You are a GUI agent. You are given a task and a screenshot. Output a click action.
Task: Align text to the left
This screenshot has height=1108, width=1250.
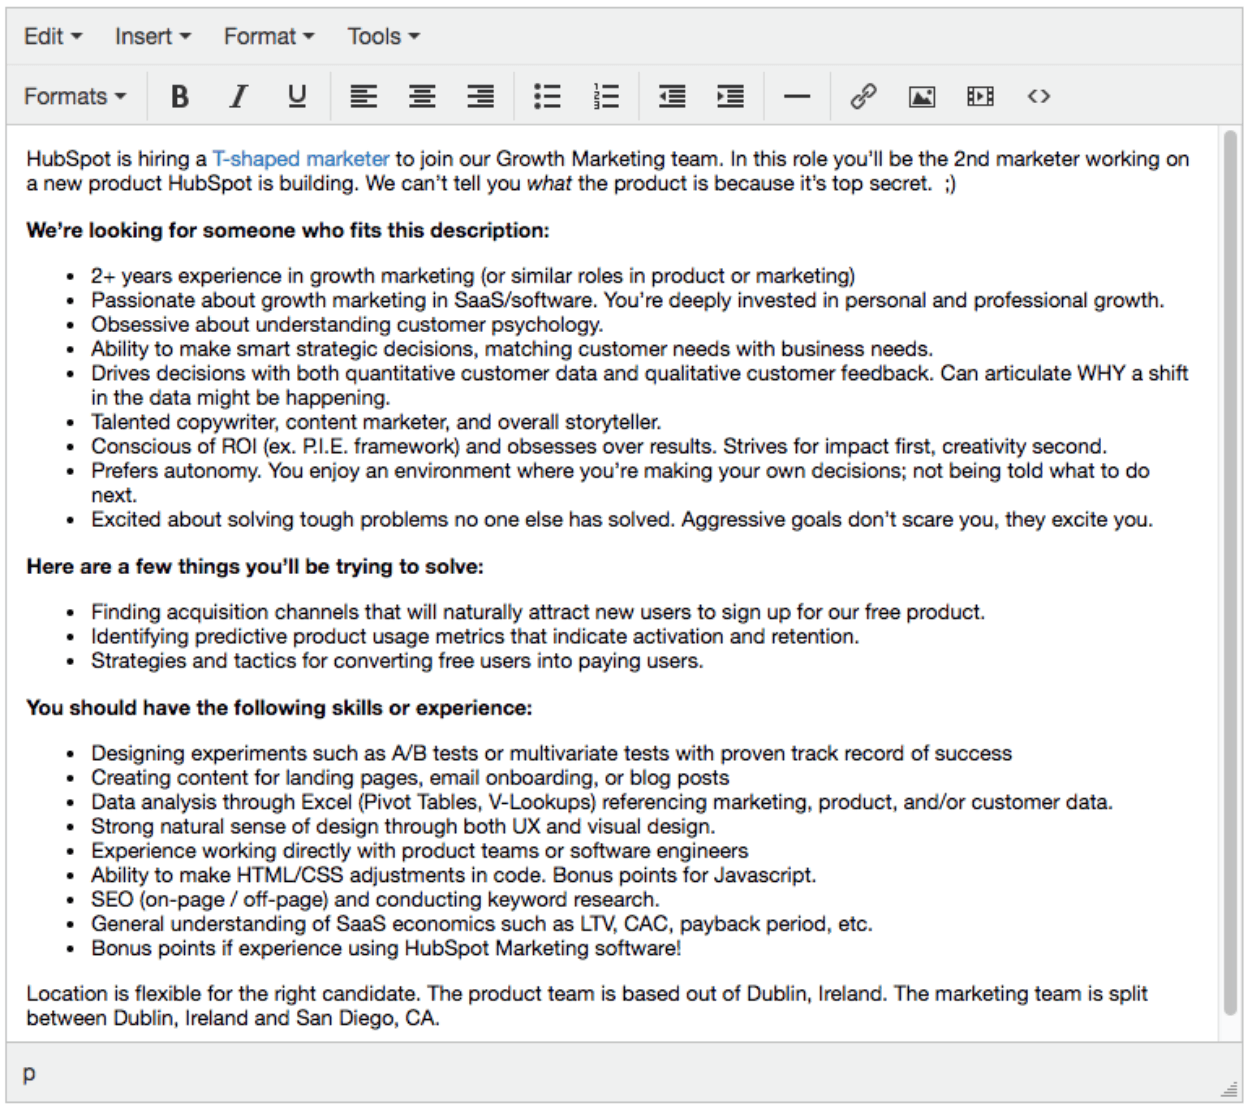pyautogui.click(x=364, y=96)
